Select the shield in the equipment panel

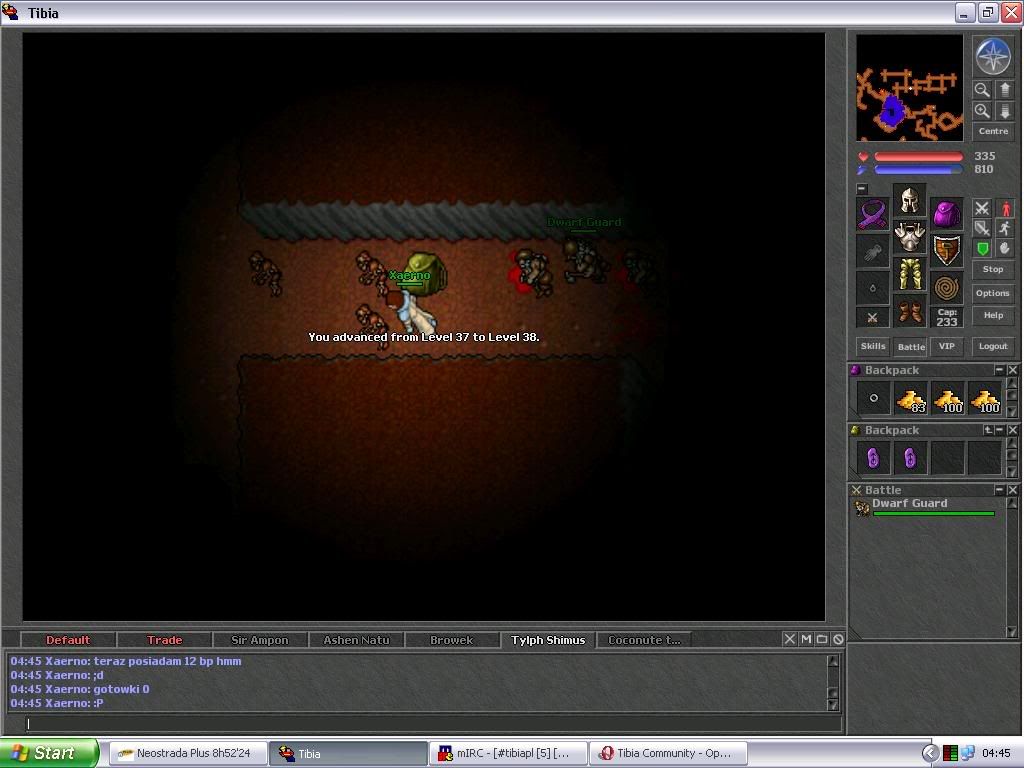(x=947, y=251)
